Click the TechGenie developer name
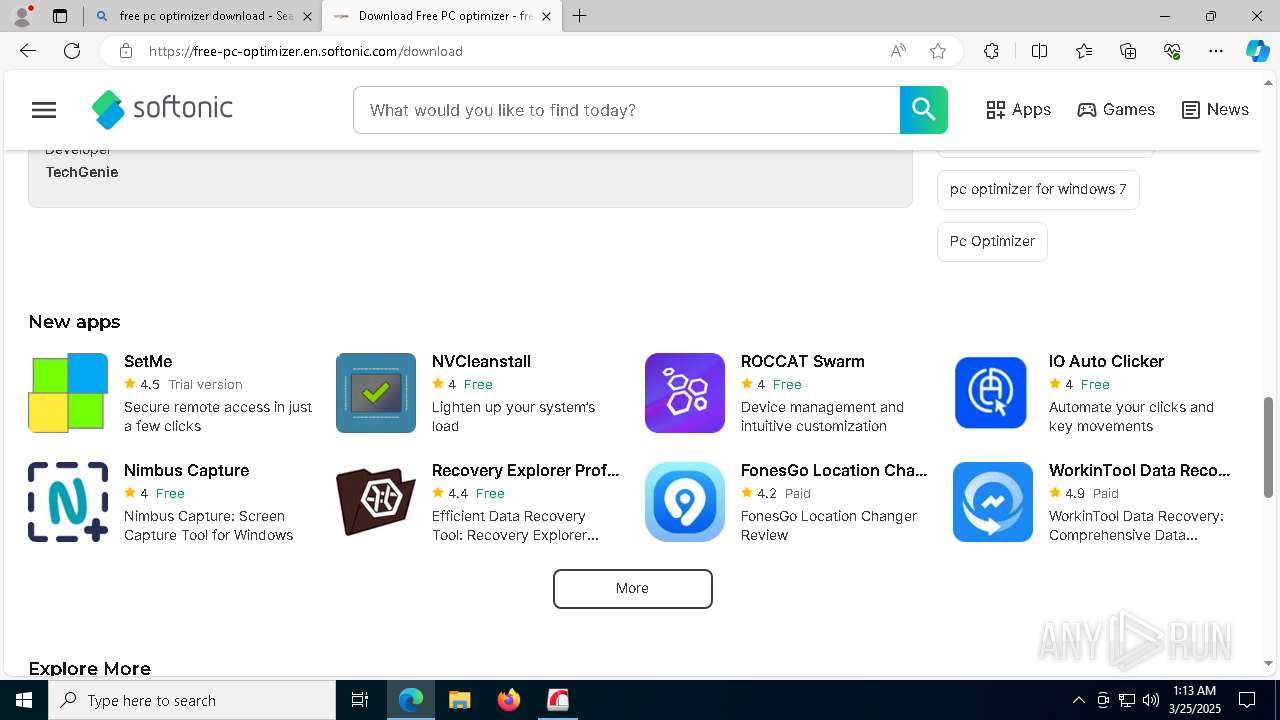Viewport: 1280px width, 720px height. click(x=82, y=172)
